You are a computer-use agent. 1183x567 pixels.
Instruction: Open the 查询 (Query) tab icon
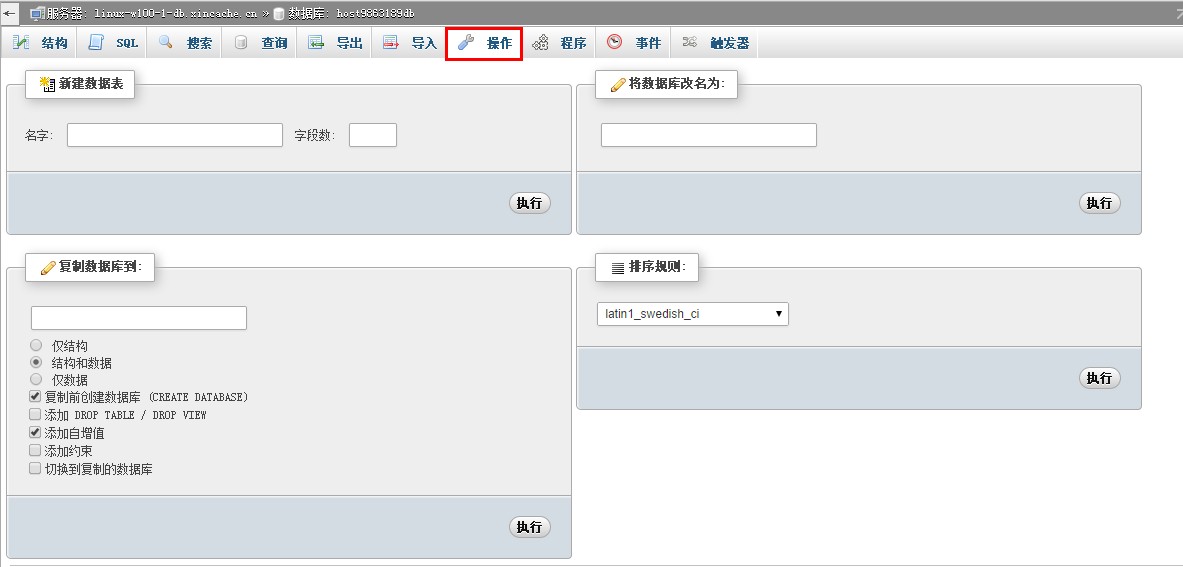pos(241,43)
